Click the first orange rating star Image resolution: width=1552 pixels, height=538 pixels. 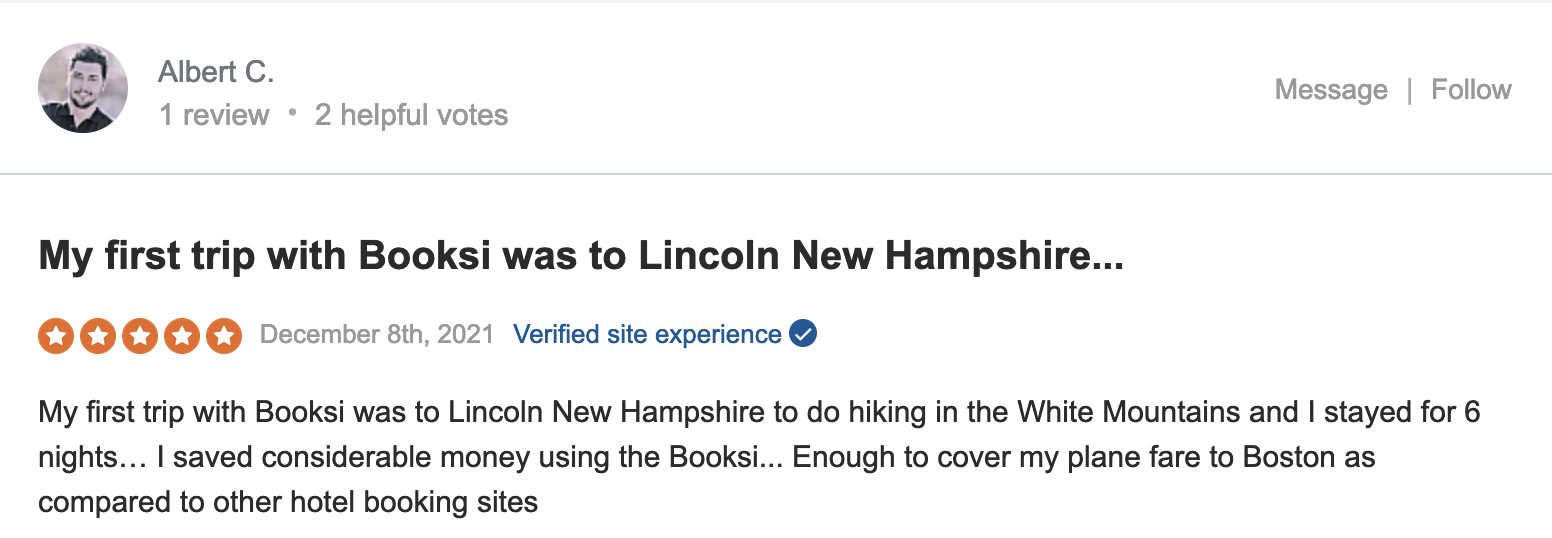56,336
